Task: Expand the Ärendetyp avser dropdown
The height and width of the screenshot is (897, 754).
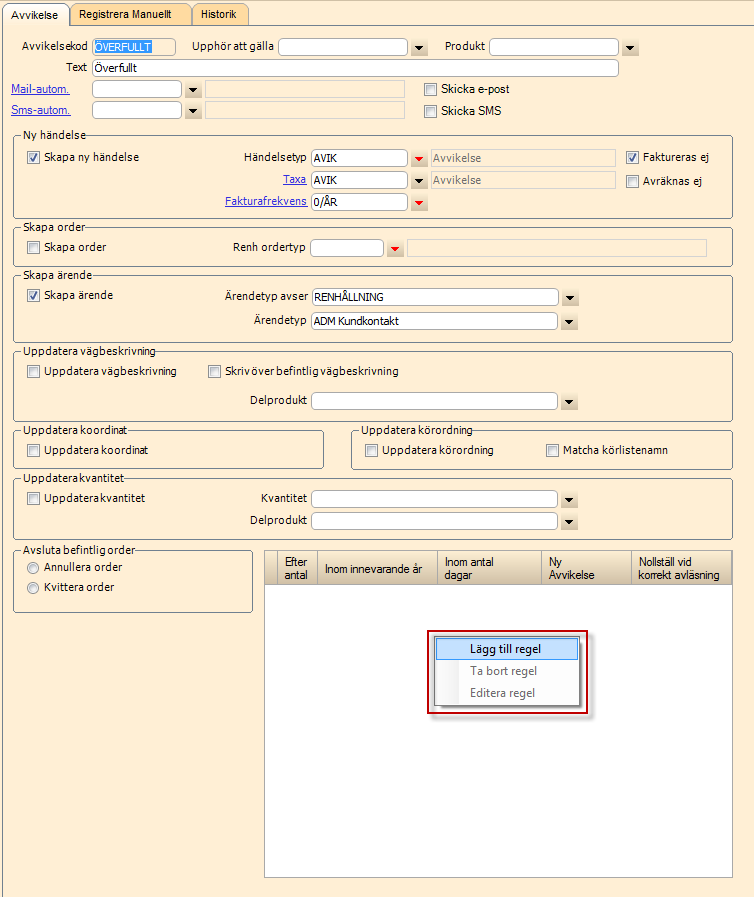Action: [569, 297]
